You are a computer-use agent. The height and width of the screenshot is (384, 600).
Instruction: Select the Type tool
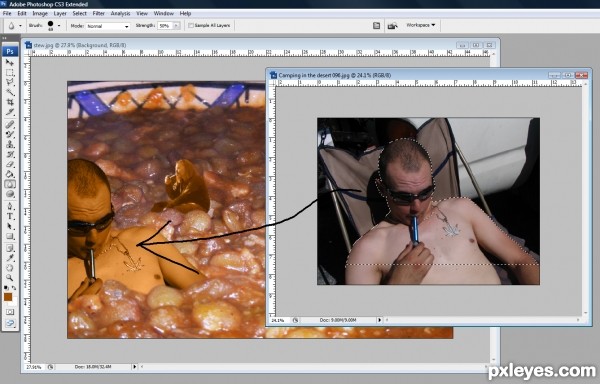[x=10, y=216]
